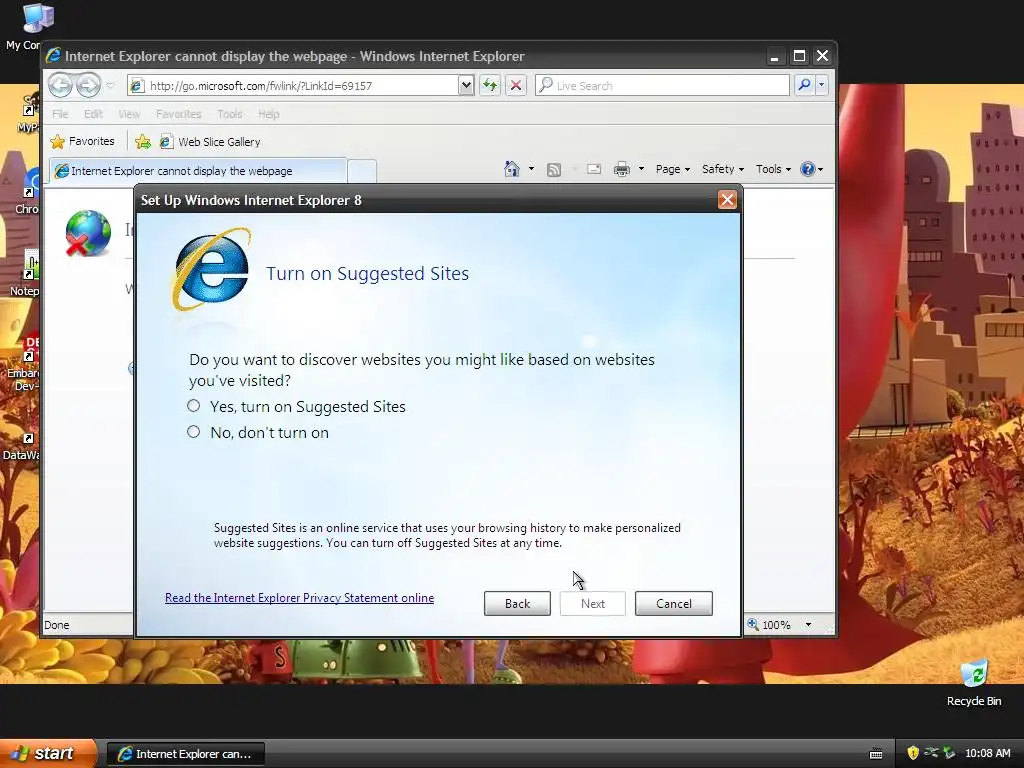Open the search provider dropdown arrow

pos(822,85)
